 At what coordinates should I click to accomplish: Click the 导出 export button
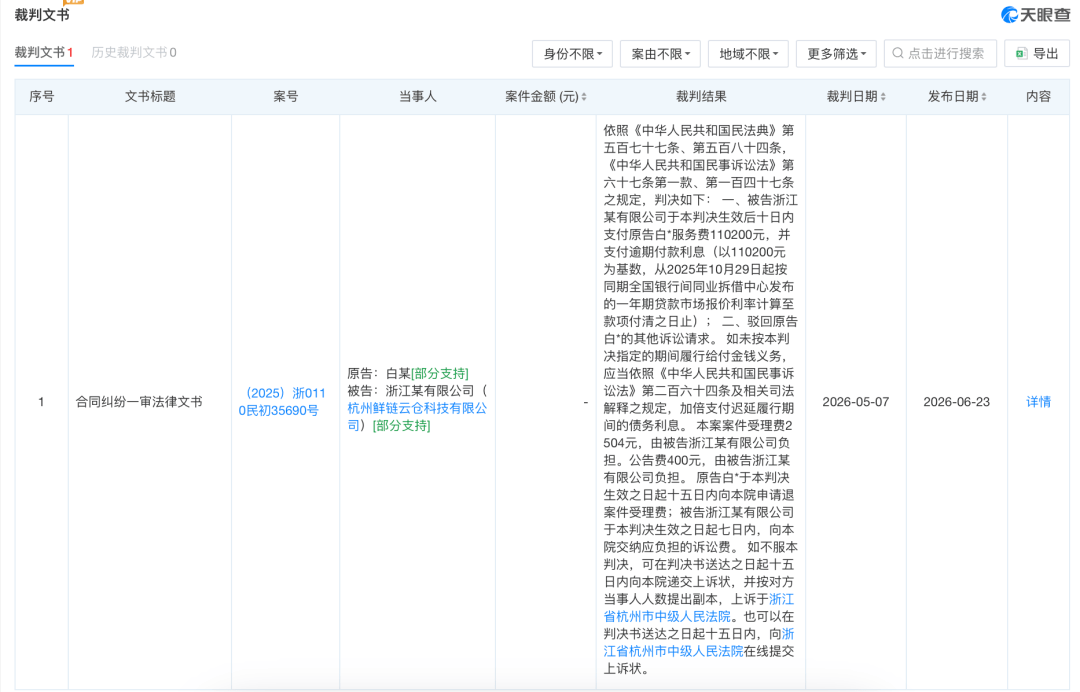point(1037,54)
